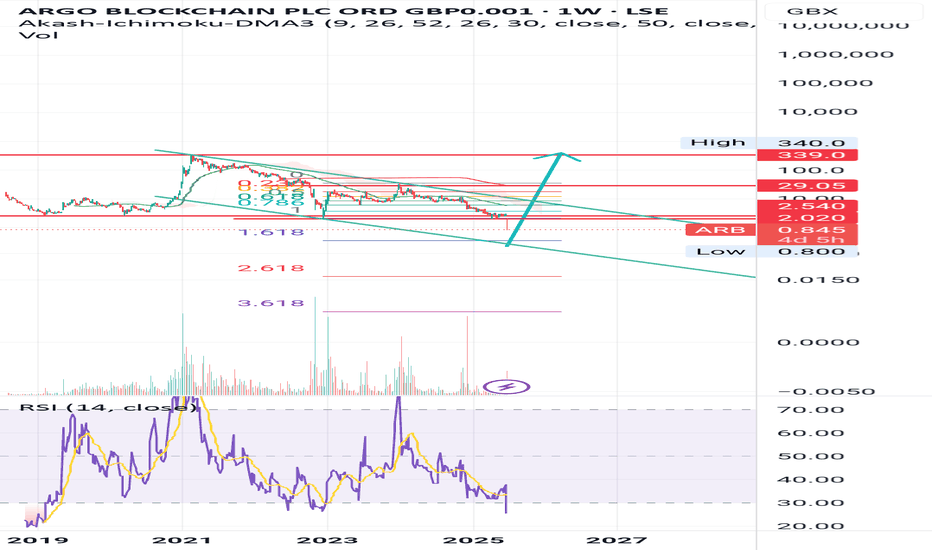The width and height of the screenshot is (932, 550).
Task: Click the Vol indicator label
Action: [x=39, y=35]
